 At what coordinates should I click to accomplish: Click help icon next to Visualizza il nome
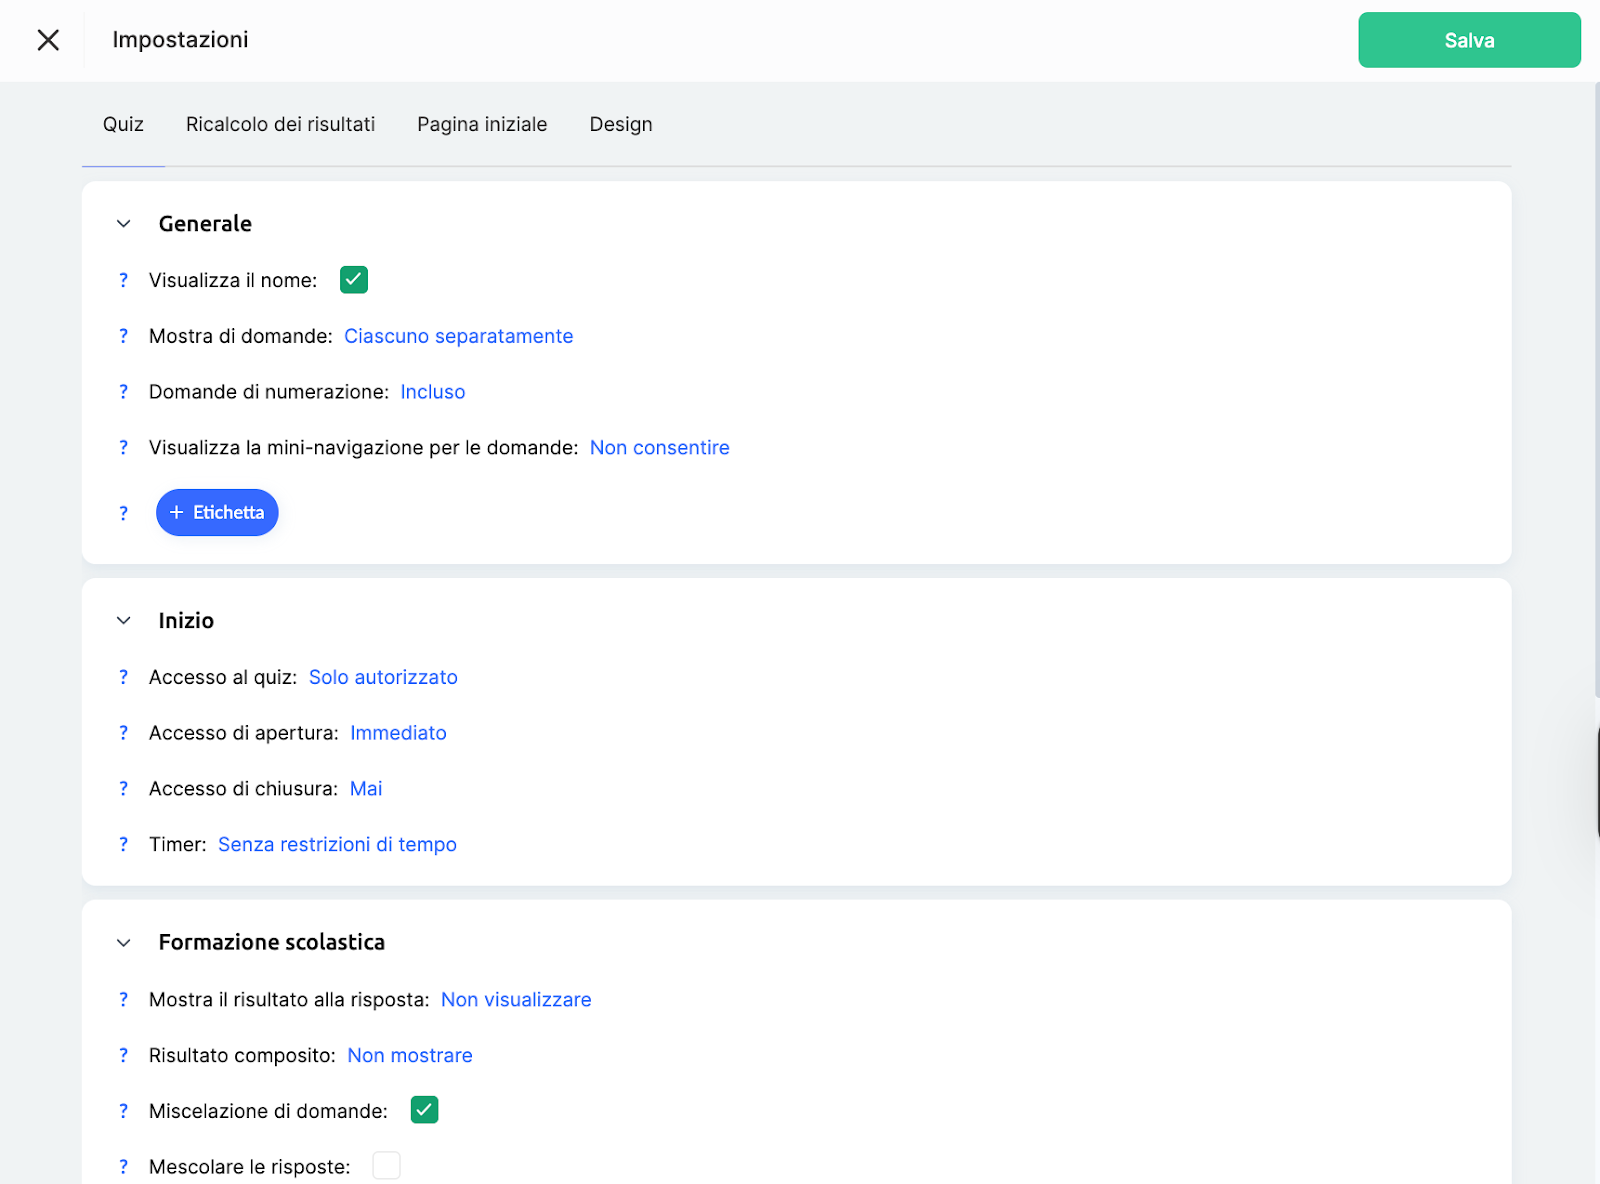pos(123,280)
